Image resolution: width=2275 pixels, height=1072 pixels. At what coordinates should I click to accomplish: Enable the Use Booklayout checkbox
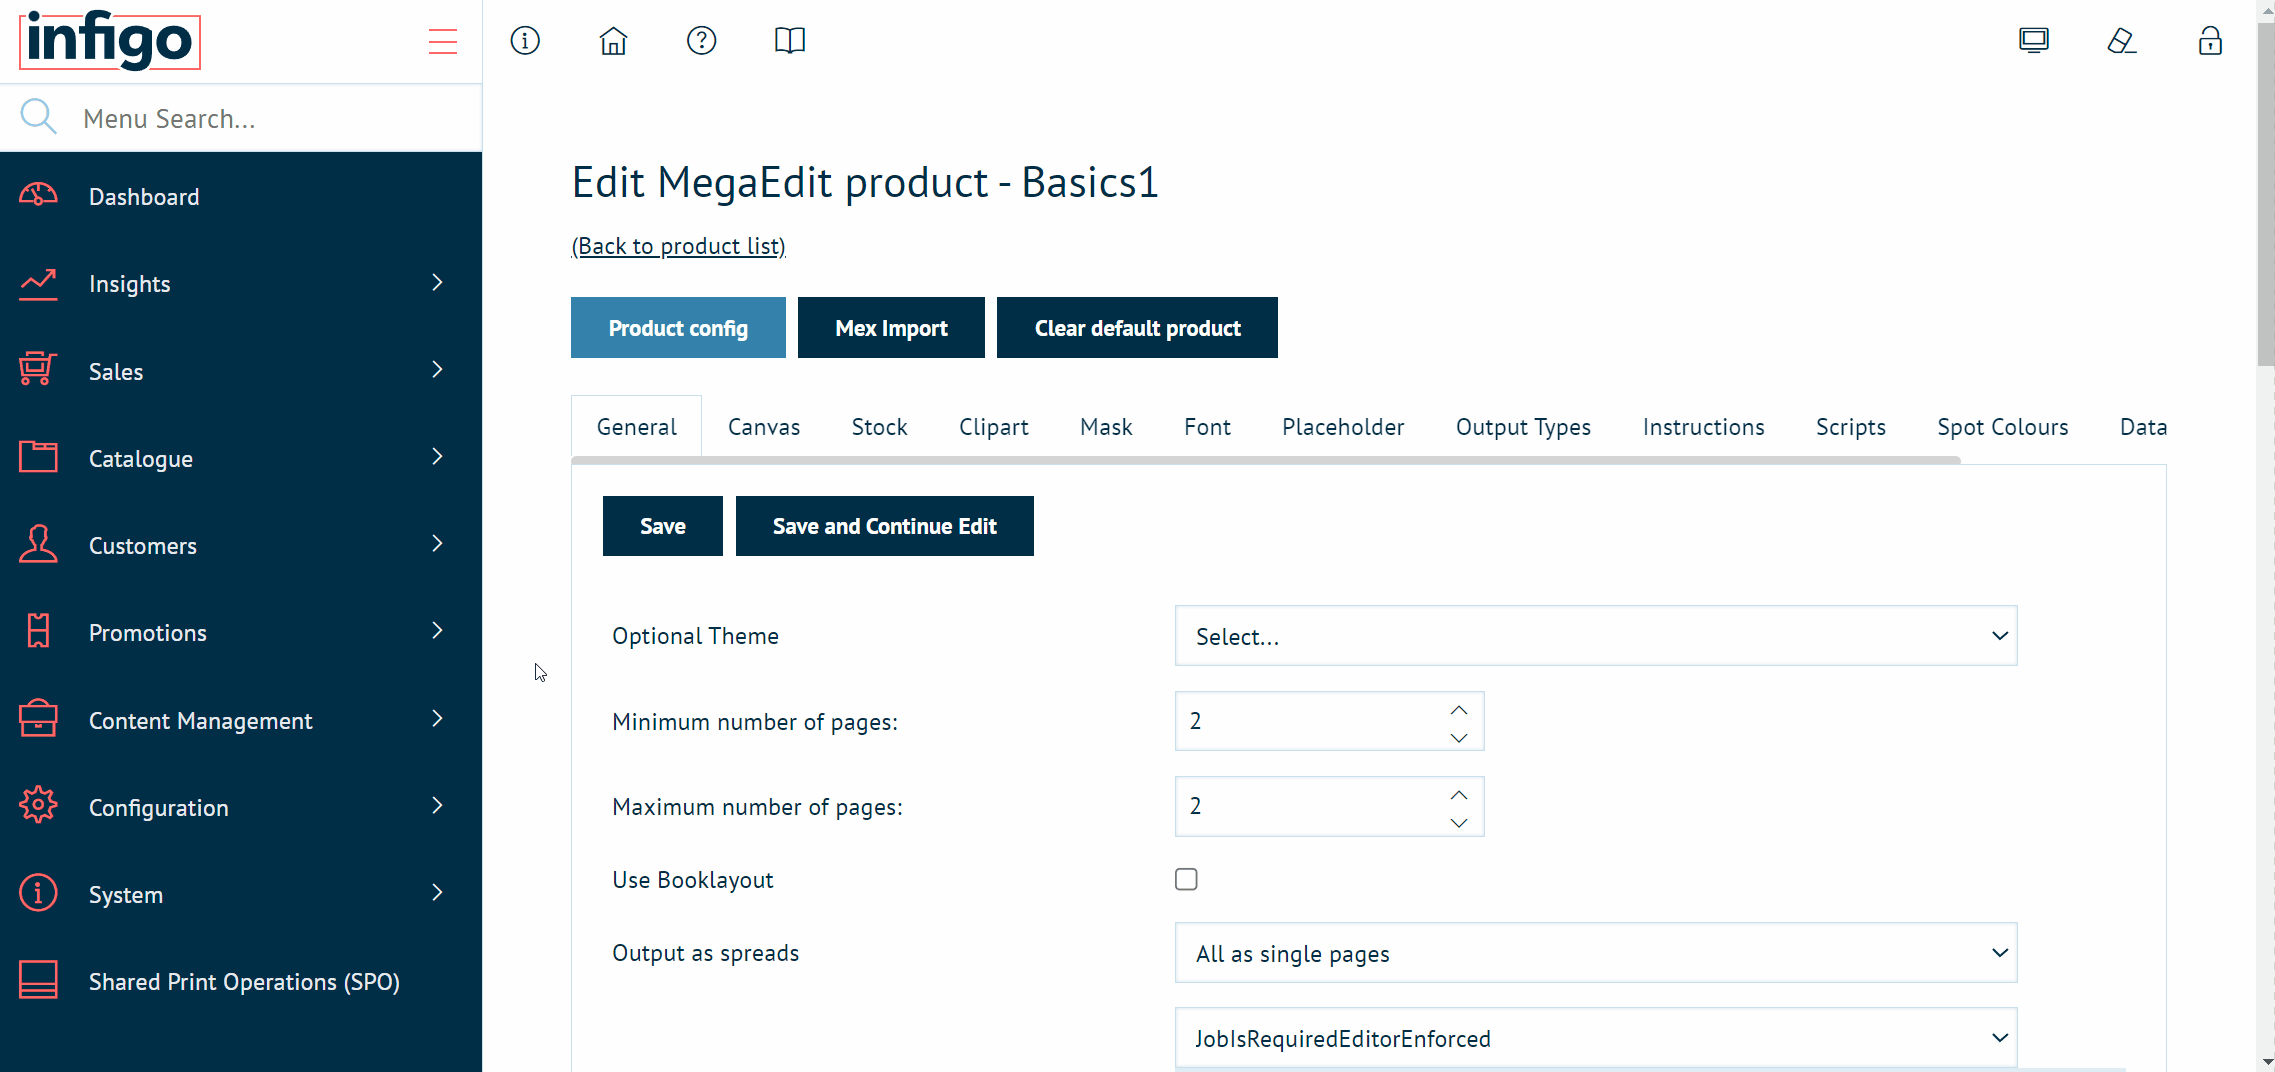click(1186, 879)
